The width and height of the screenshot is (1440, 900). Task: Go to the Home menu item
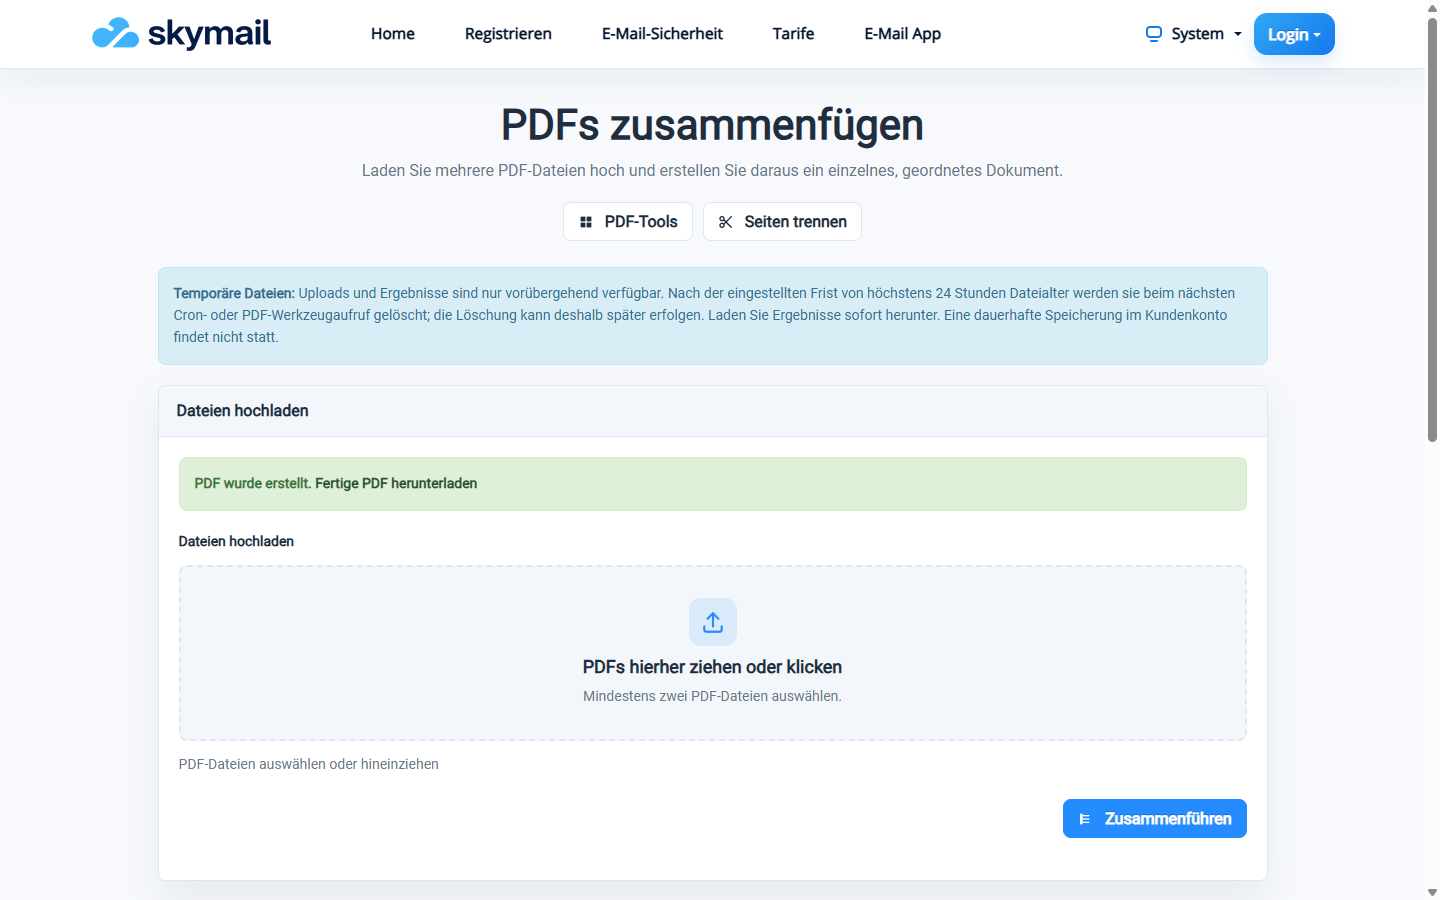393,34
